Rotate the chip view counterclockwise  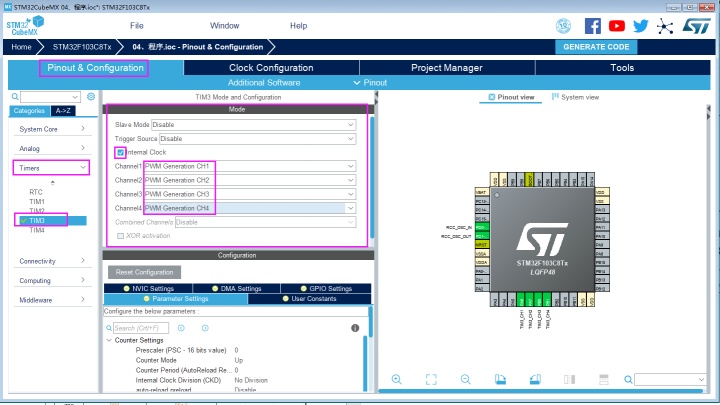pos(535,379)
